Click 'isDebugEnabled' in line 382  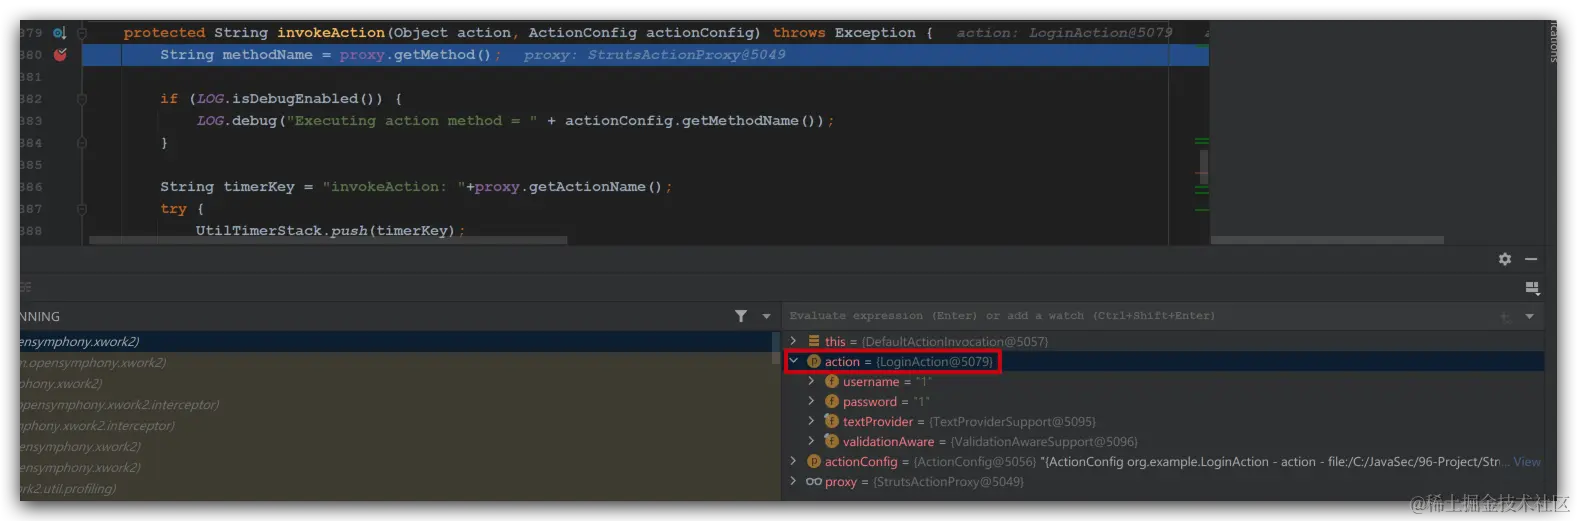(295, 99)
